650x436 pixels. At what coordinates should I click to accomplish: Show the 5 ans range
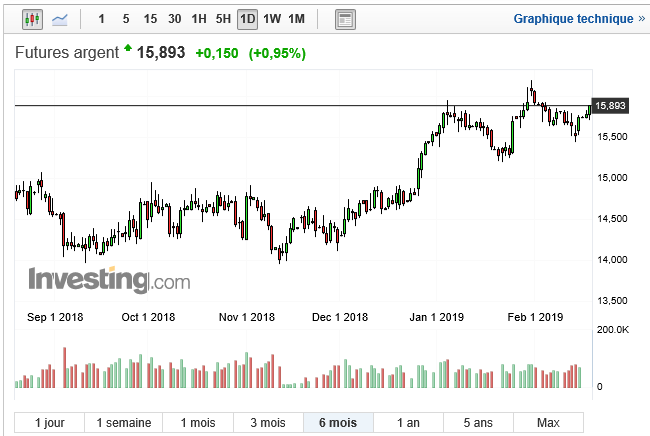478,423
